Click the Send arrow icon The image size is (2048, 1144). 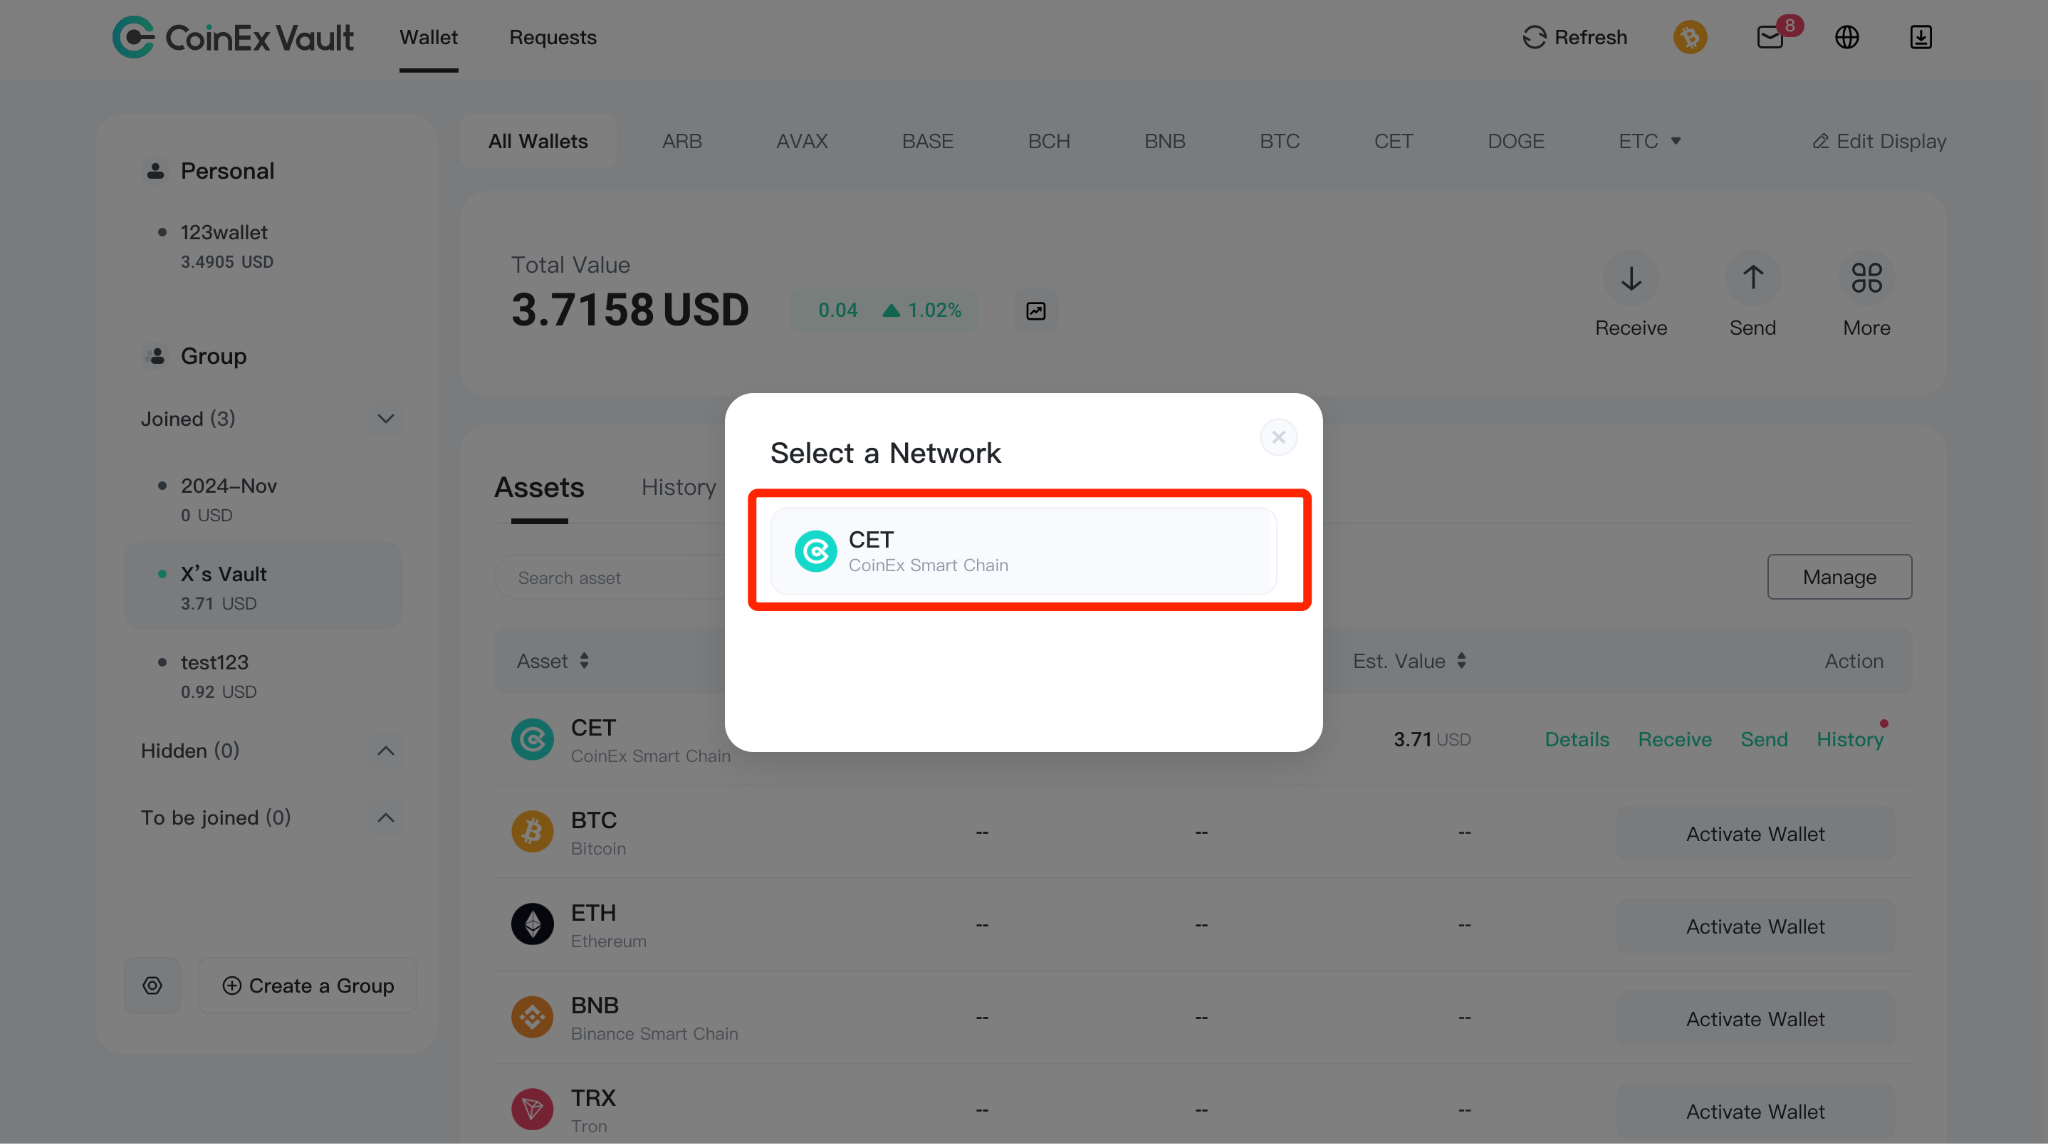tap(1753, 277)
